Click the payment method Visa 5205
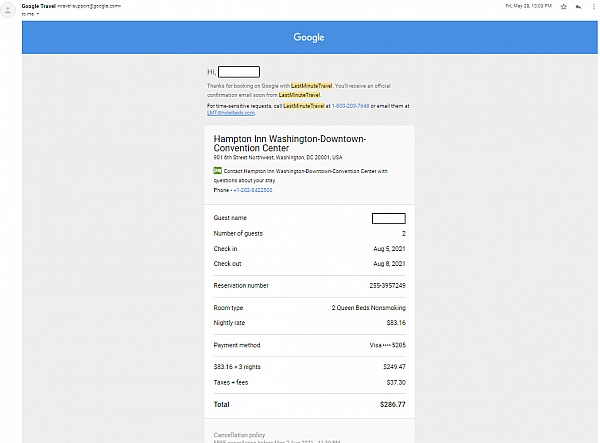This screenshot has width=600, height=443. coord(388,345)
